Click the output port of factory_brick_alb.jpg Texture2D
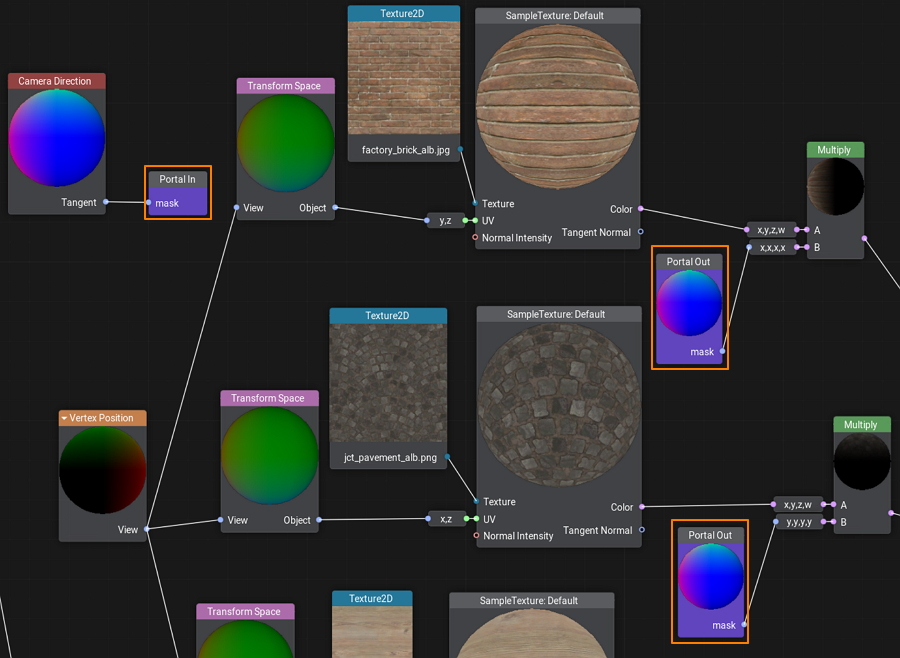 click(x=460, y=150)
